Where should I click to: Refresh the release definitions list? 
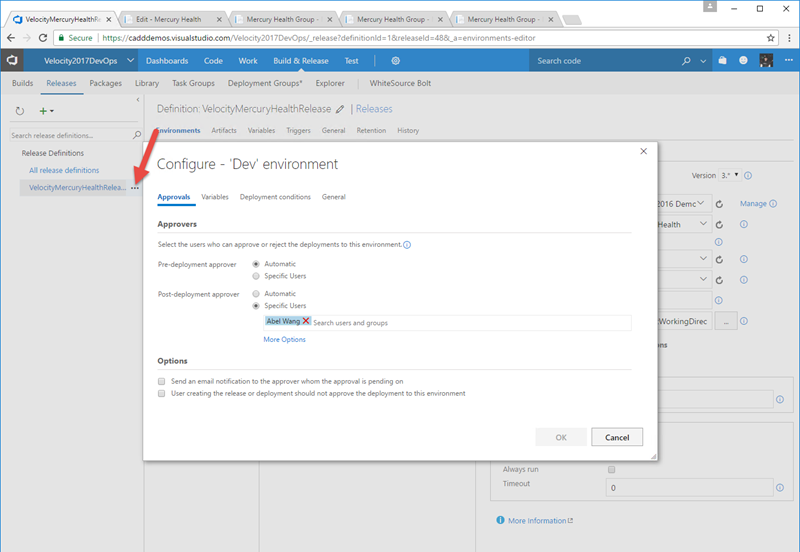(x=19, y=111)
